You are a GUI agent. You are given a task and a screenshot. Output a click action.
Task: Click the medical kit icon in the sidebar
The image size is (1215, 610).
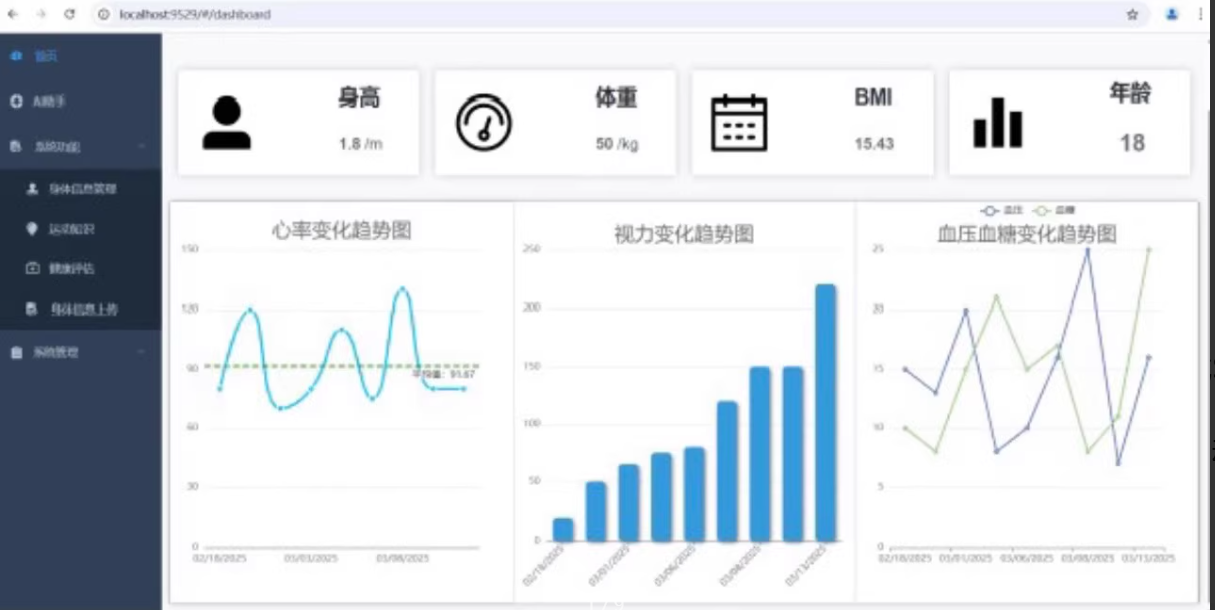[32, 269]
